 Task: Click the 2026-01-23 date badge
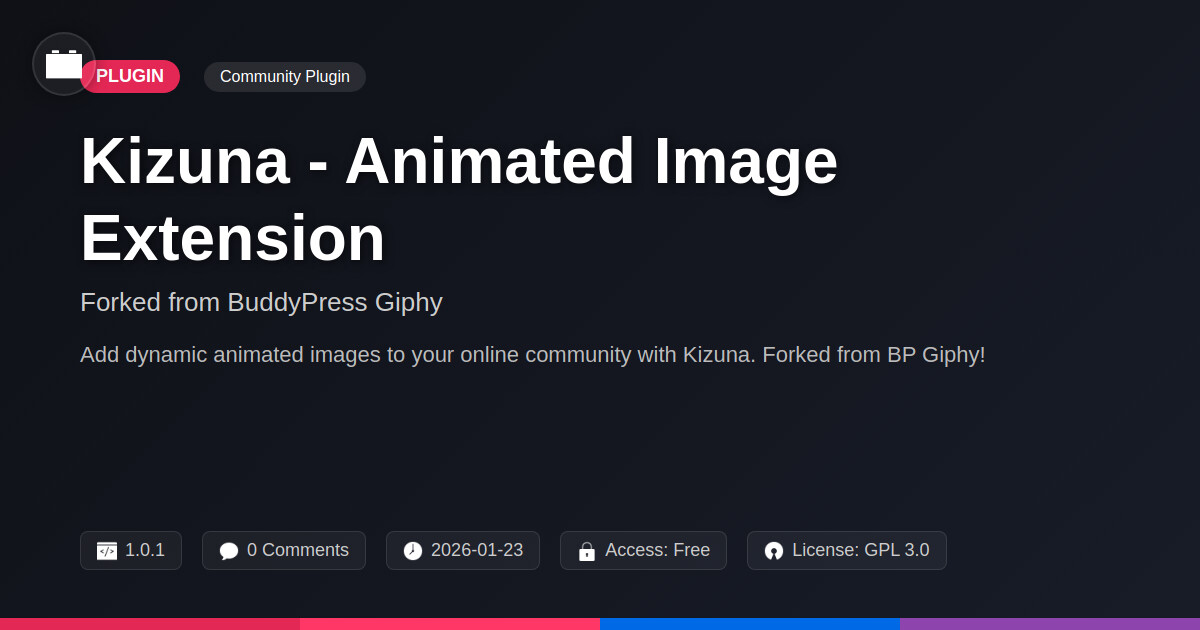(476, 550)
